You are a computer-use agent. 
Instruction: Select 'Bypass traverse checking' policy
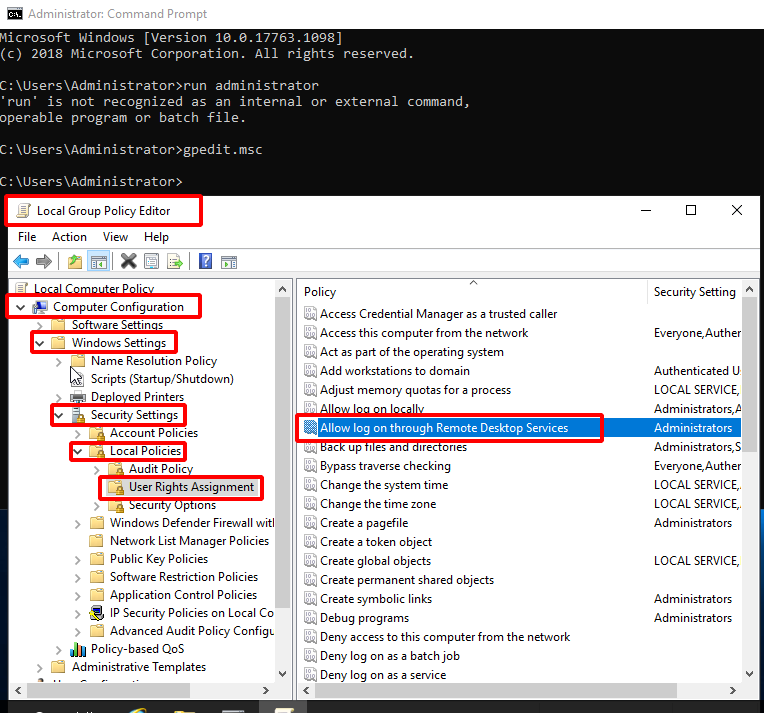pyautogui.click(x=385, y=465)
